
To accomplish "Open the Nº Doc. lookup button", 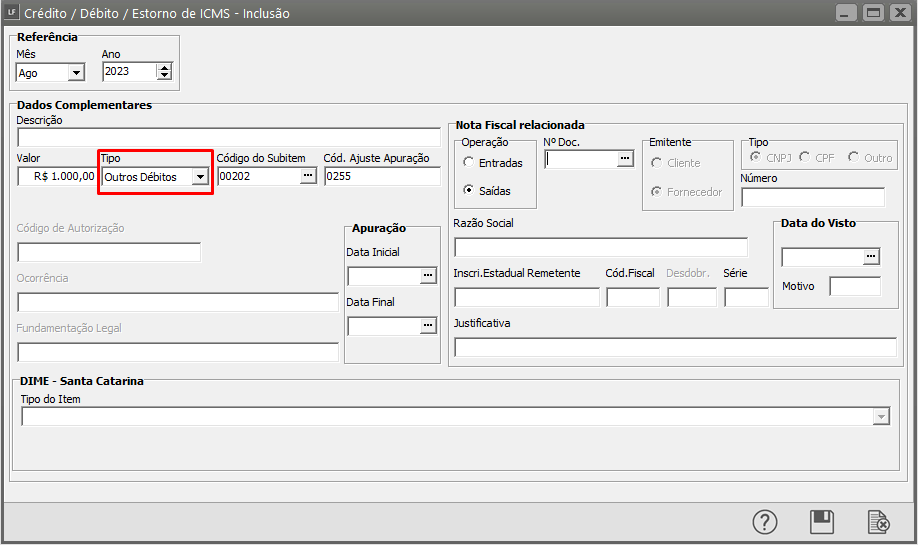I will click(x=625, y=159).
